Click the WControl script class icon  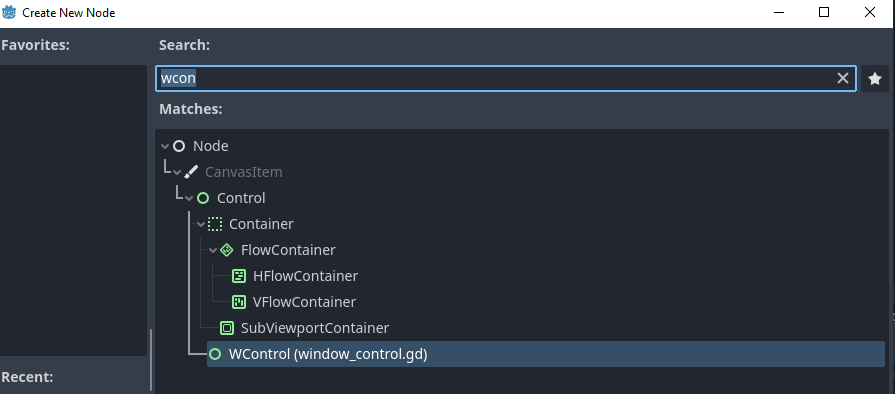(215, 355)
